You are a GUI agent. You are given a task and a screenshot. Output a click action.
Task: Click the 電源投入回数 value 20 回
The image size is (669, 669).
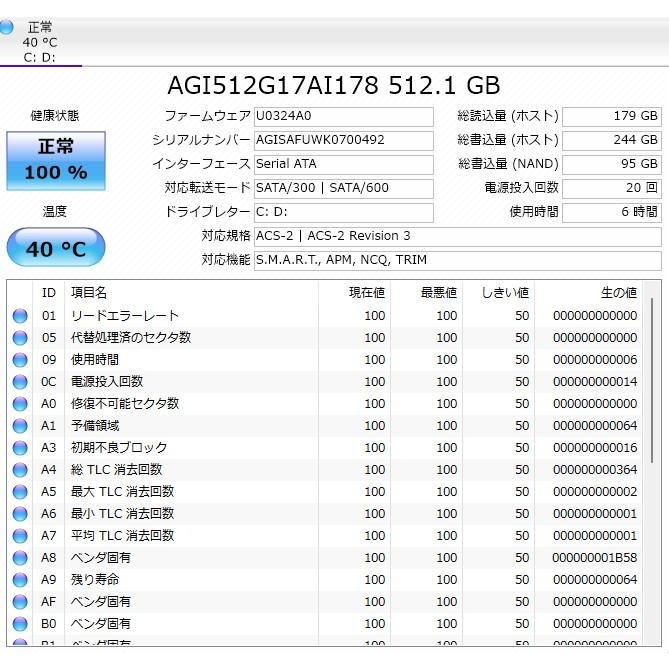(x=612, y=188)
